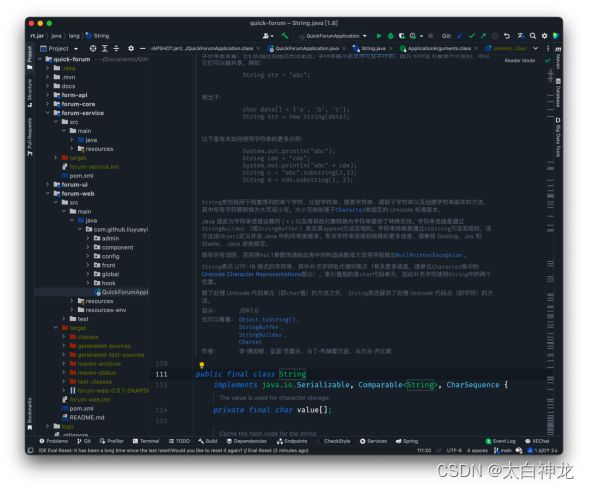589x489 pixels.
Task: Start debugging with the bug icon
Action: tap(390, 36)
